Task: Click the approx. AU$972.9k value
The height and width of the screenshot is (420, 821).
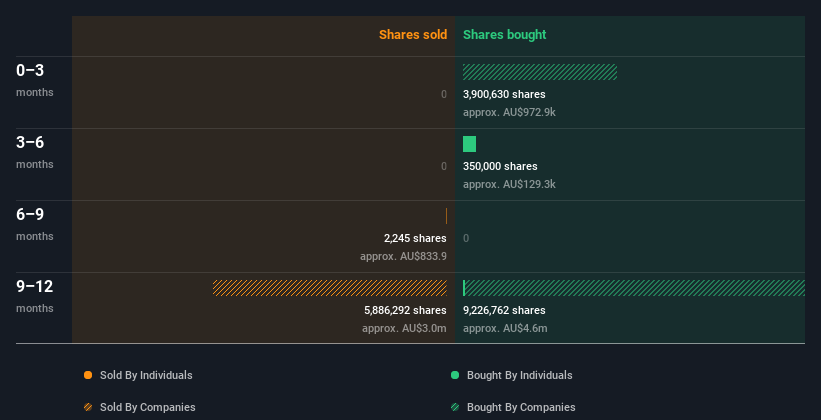Action: pyautogui.click(x=509, y=113)
